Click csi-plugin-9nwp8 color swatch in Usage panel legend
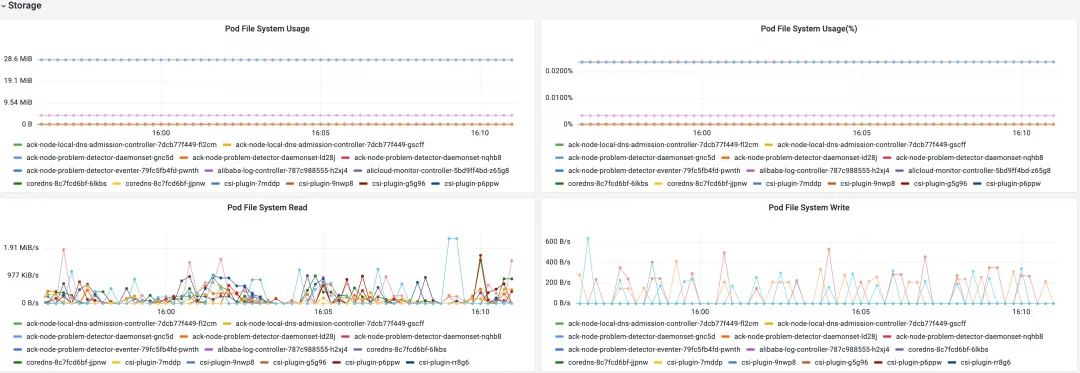The width and height of the screenshot is (1080, 373). [x=289, y=184]
